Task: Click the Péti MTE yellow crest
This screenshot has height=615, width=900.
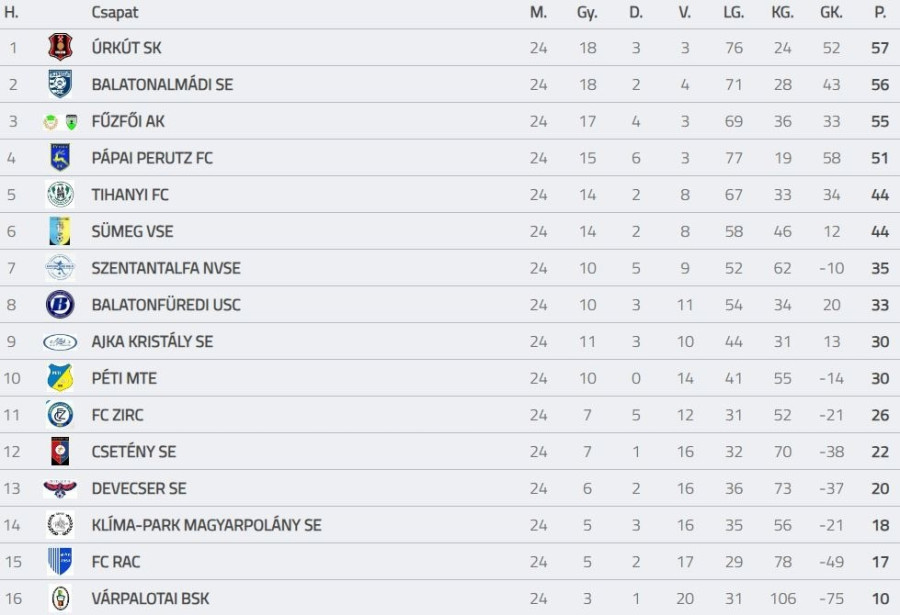Action: click(60, 378)
